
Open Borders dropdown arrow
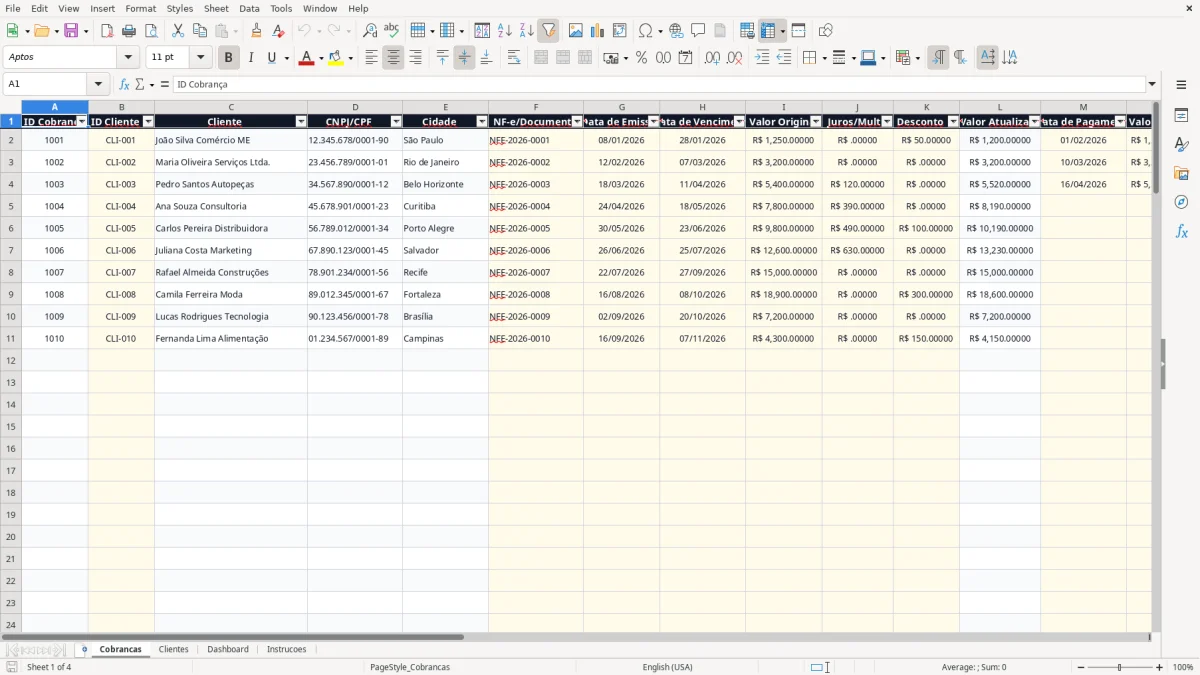823,58
